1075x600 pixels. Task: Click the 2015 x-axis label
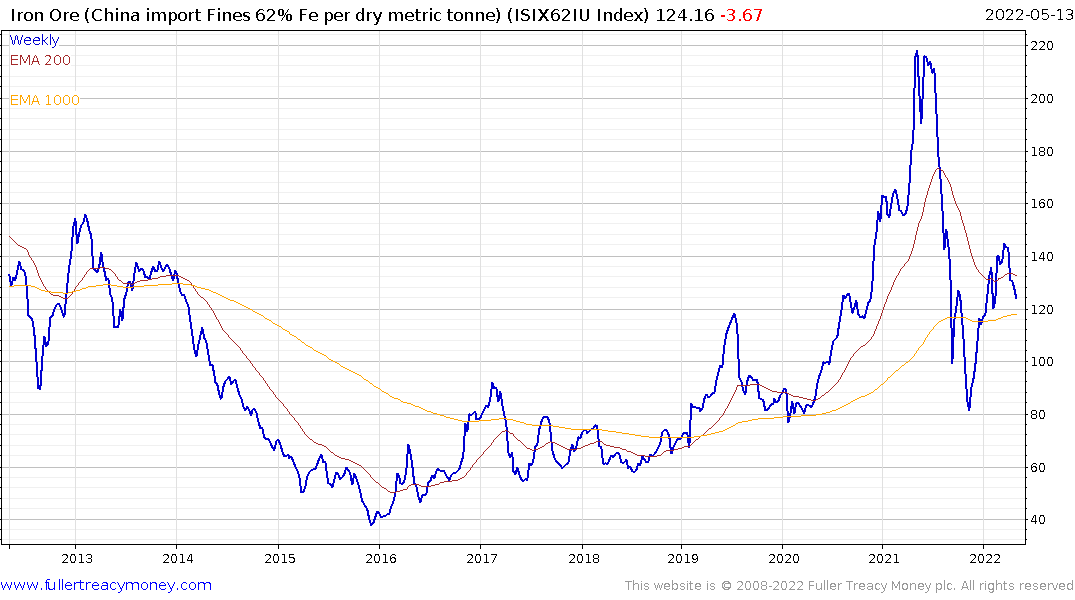280,558
